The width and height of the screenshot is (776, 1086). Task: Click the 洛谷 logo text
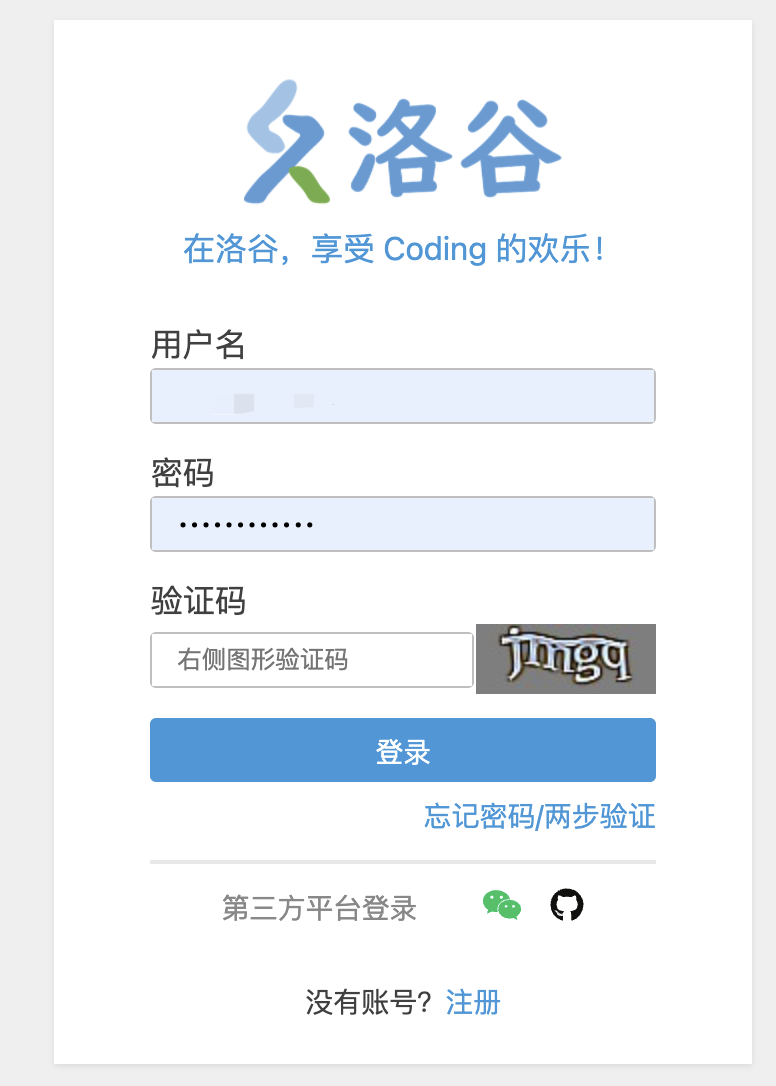tap(454, 147)
